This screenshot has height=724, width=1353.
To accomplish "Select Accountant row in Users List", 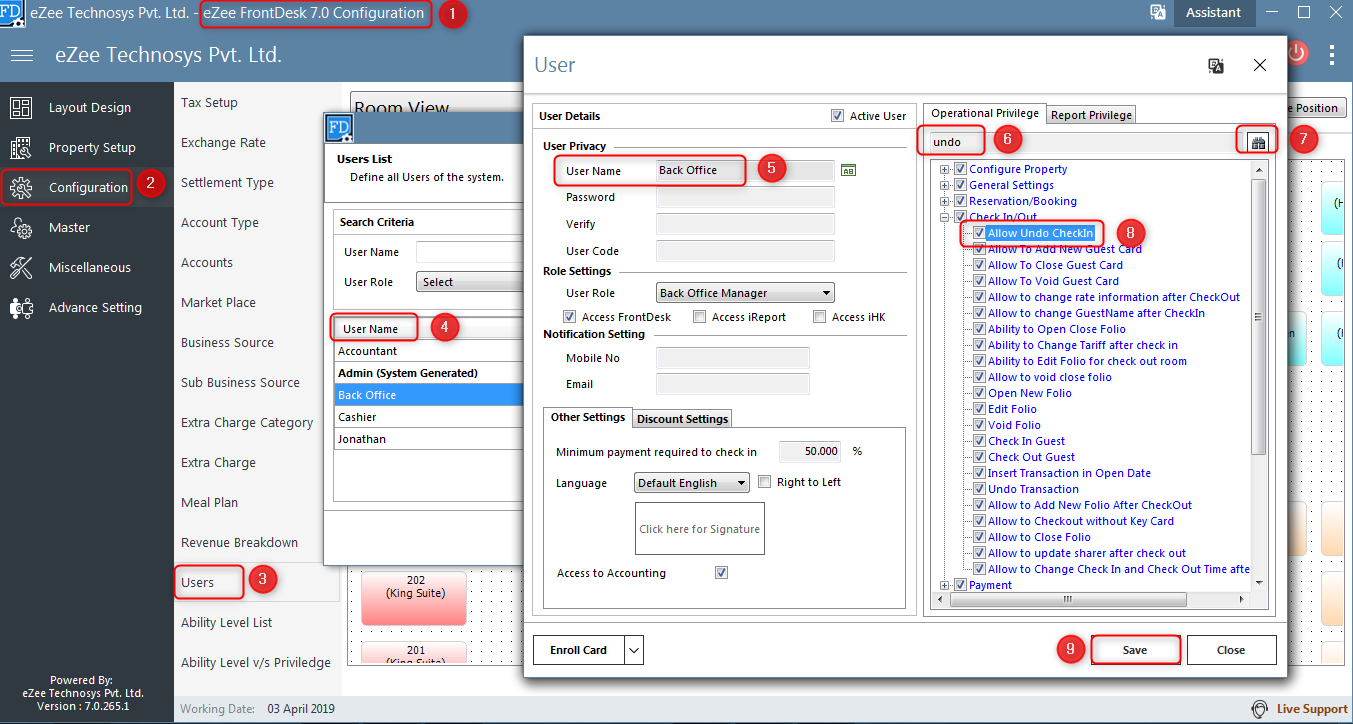I will pos(430,351).
